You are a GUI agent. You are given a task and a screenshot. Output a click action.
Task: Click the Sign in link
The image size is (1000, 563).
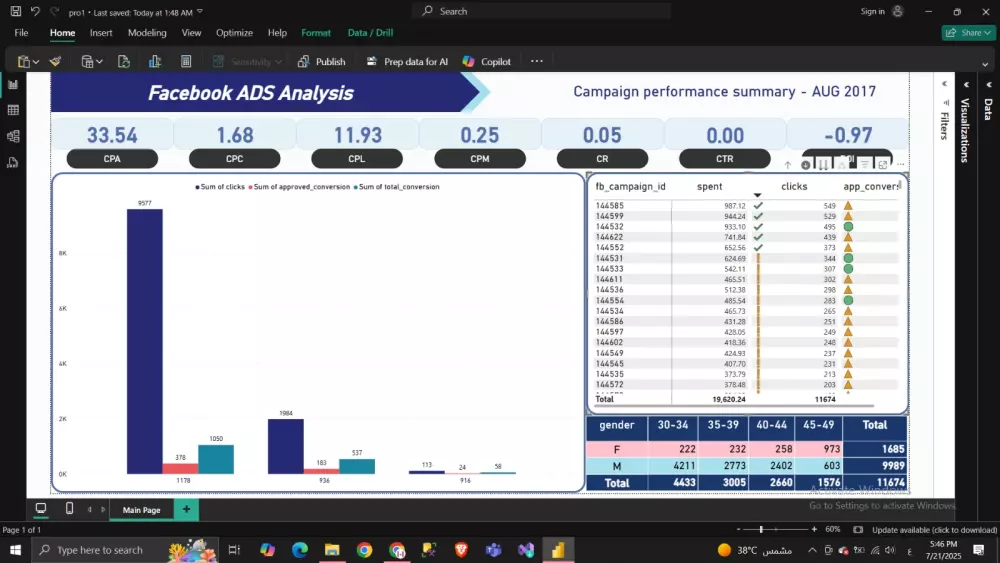point(872,11)
